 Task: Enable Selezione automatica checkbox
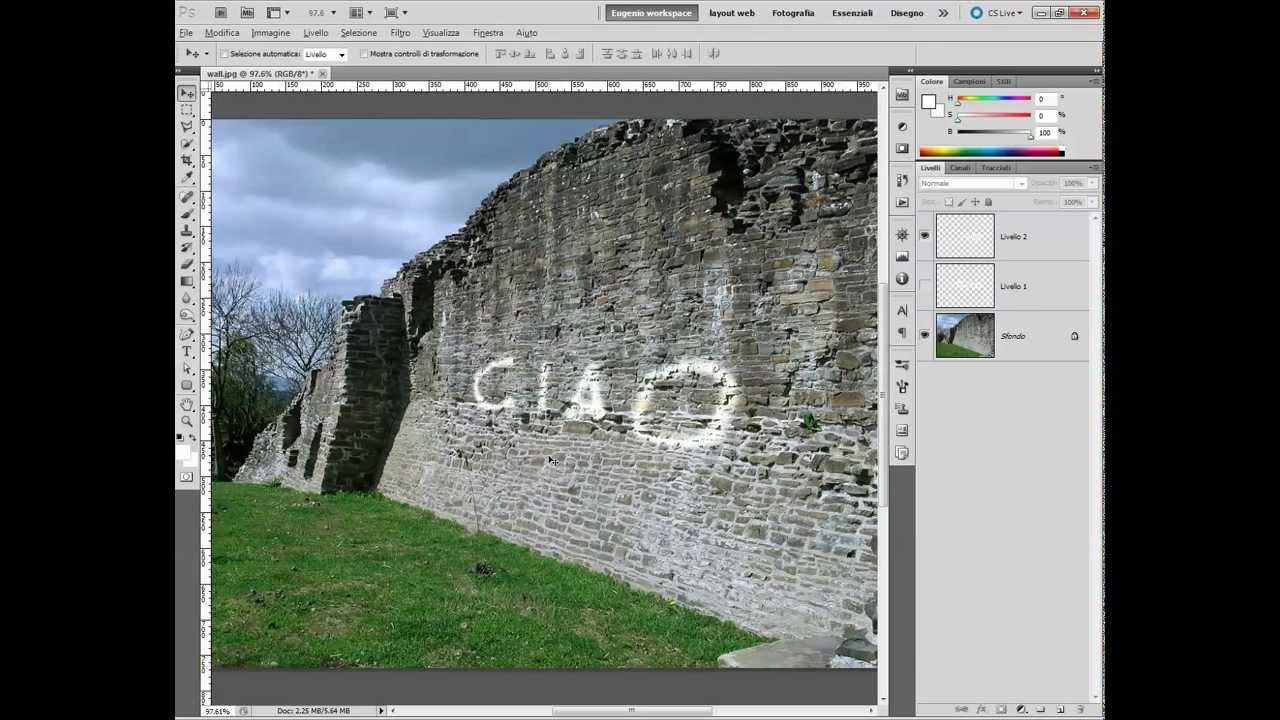(224, 54)
